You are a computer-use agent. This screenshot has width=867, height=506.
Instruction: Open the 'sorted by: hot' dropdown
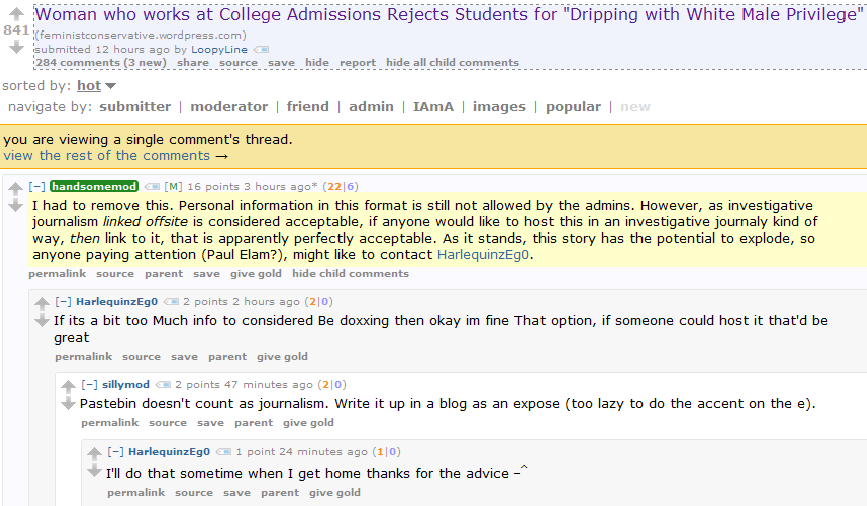96,86
